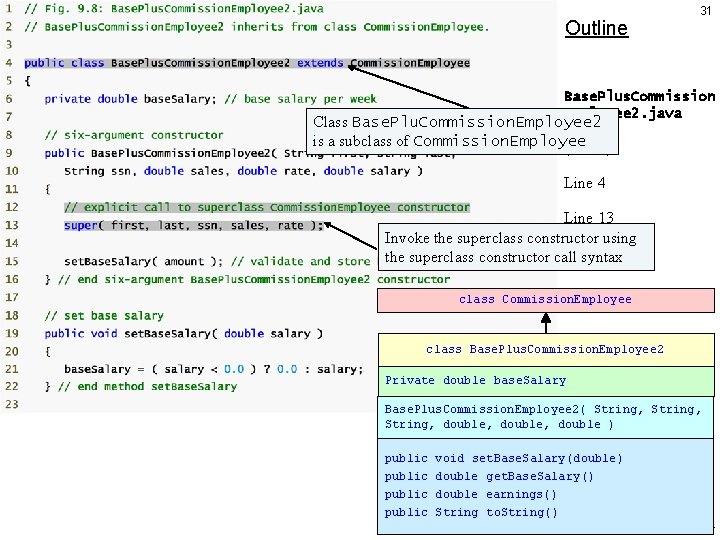Click the '// explicit call to superclass' comment

pos(267,207)
